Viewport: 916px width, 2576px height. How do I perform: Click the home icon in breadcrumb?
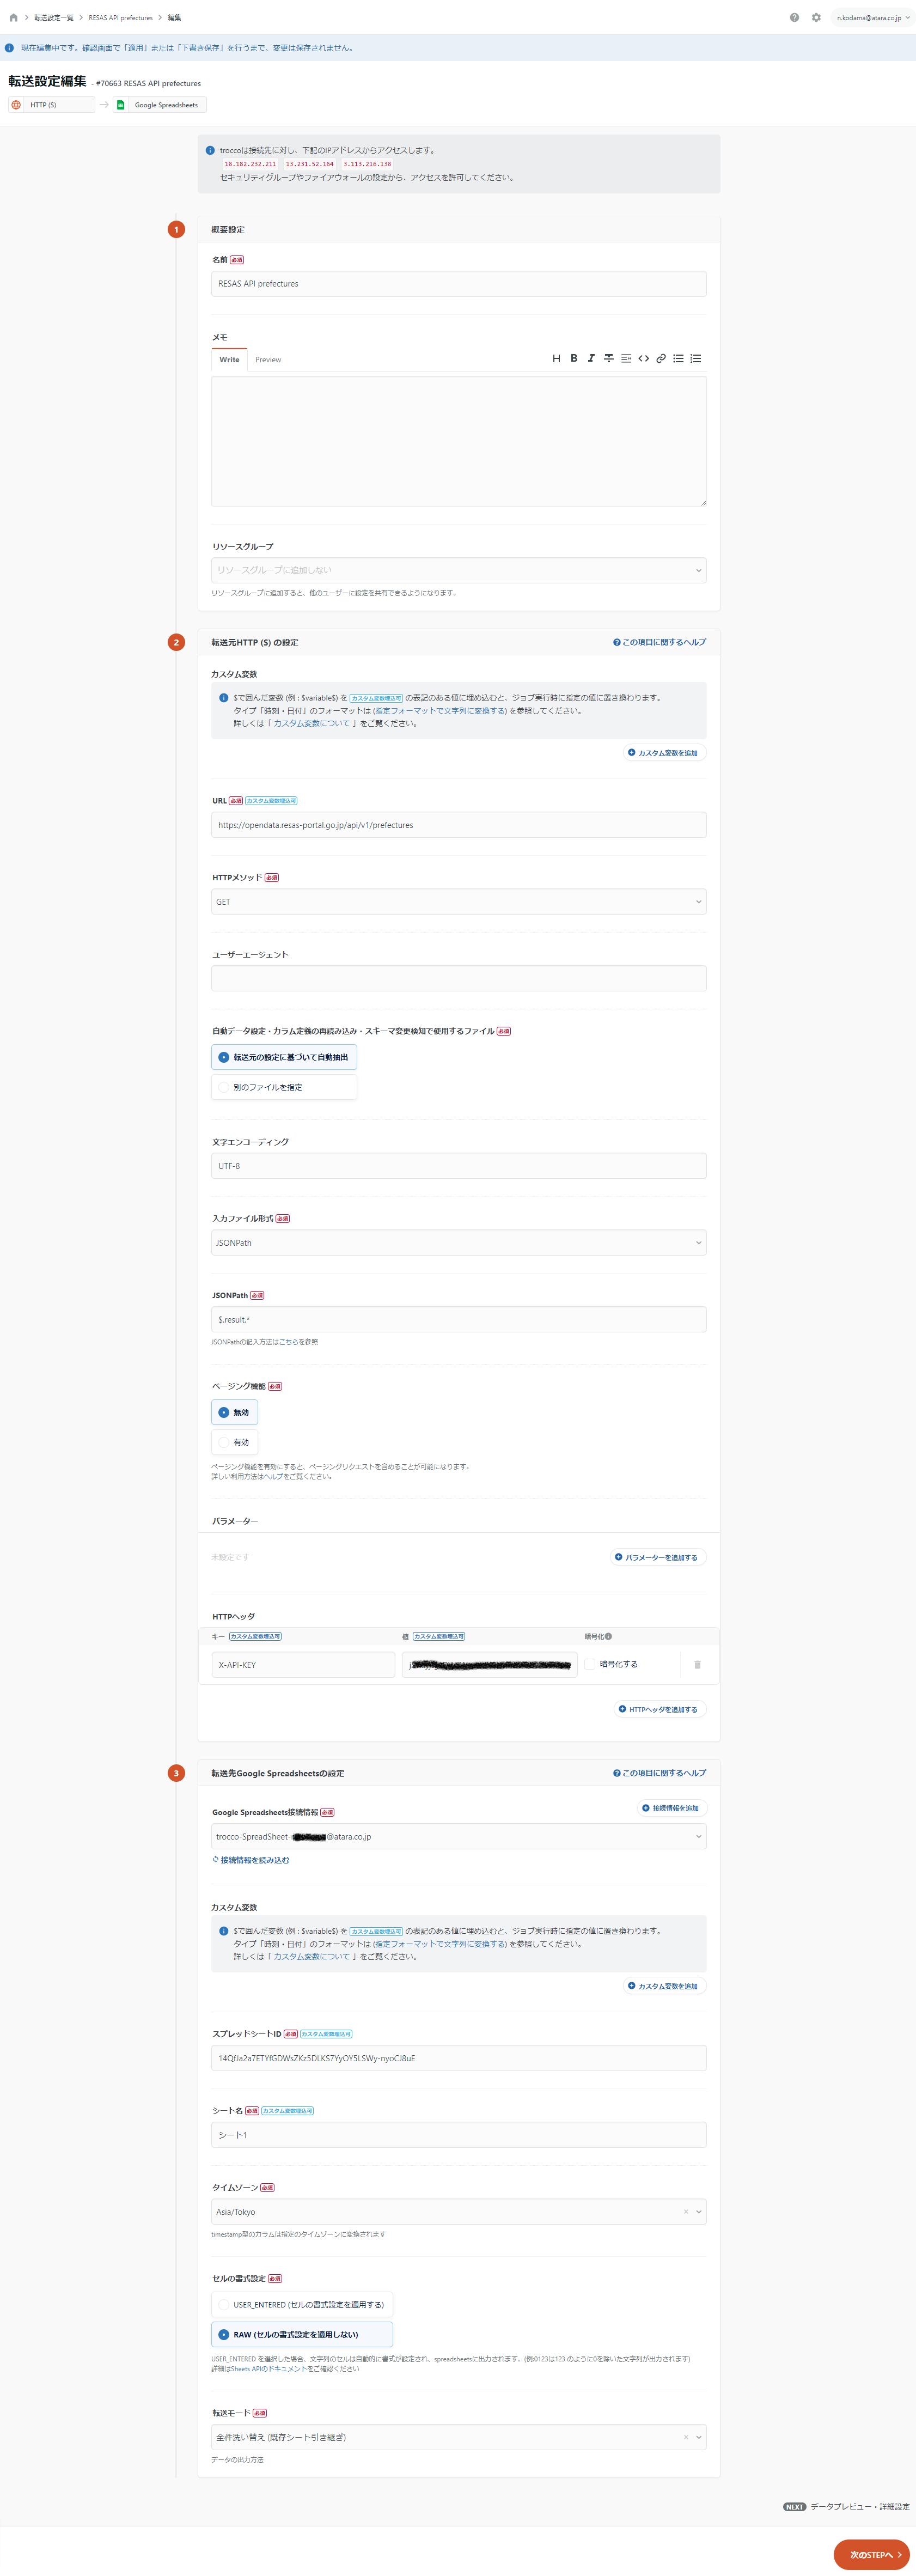pyautogui.click(x=13, y=17)
